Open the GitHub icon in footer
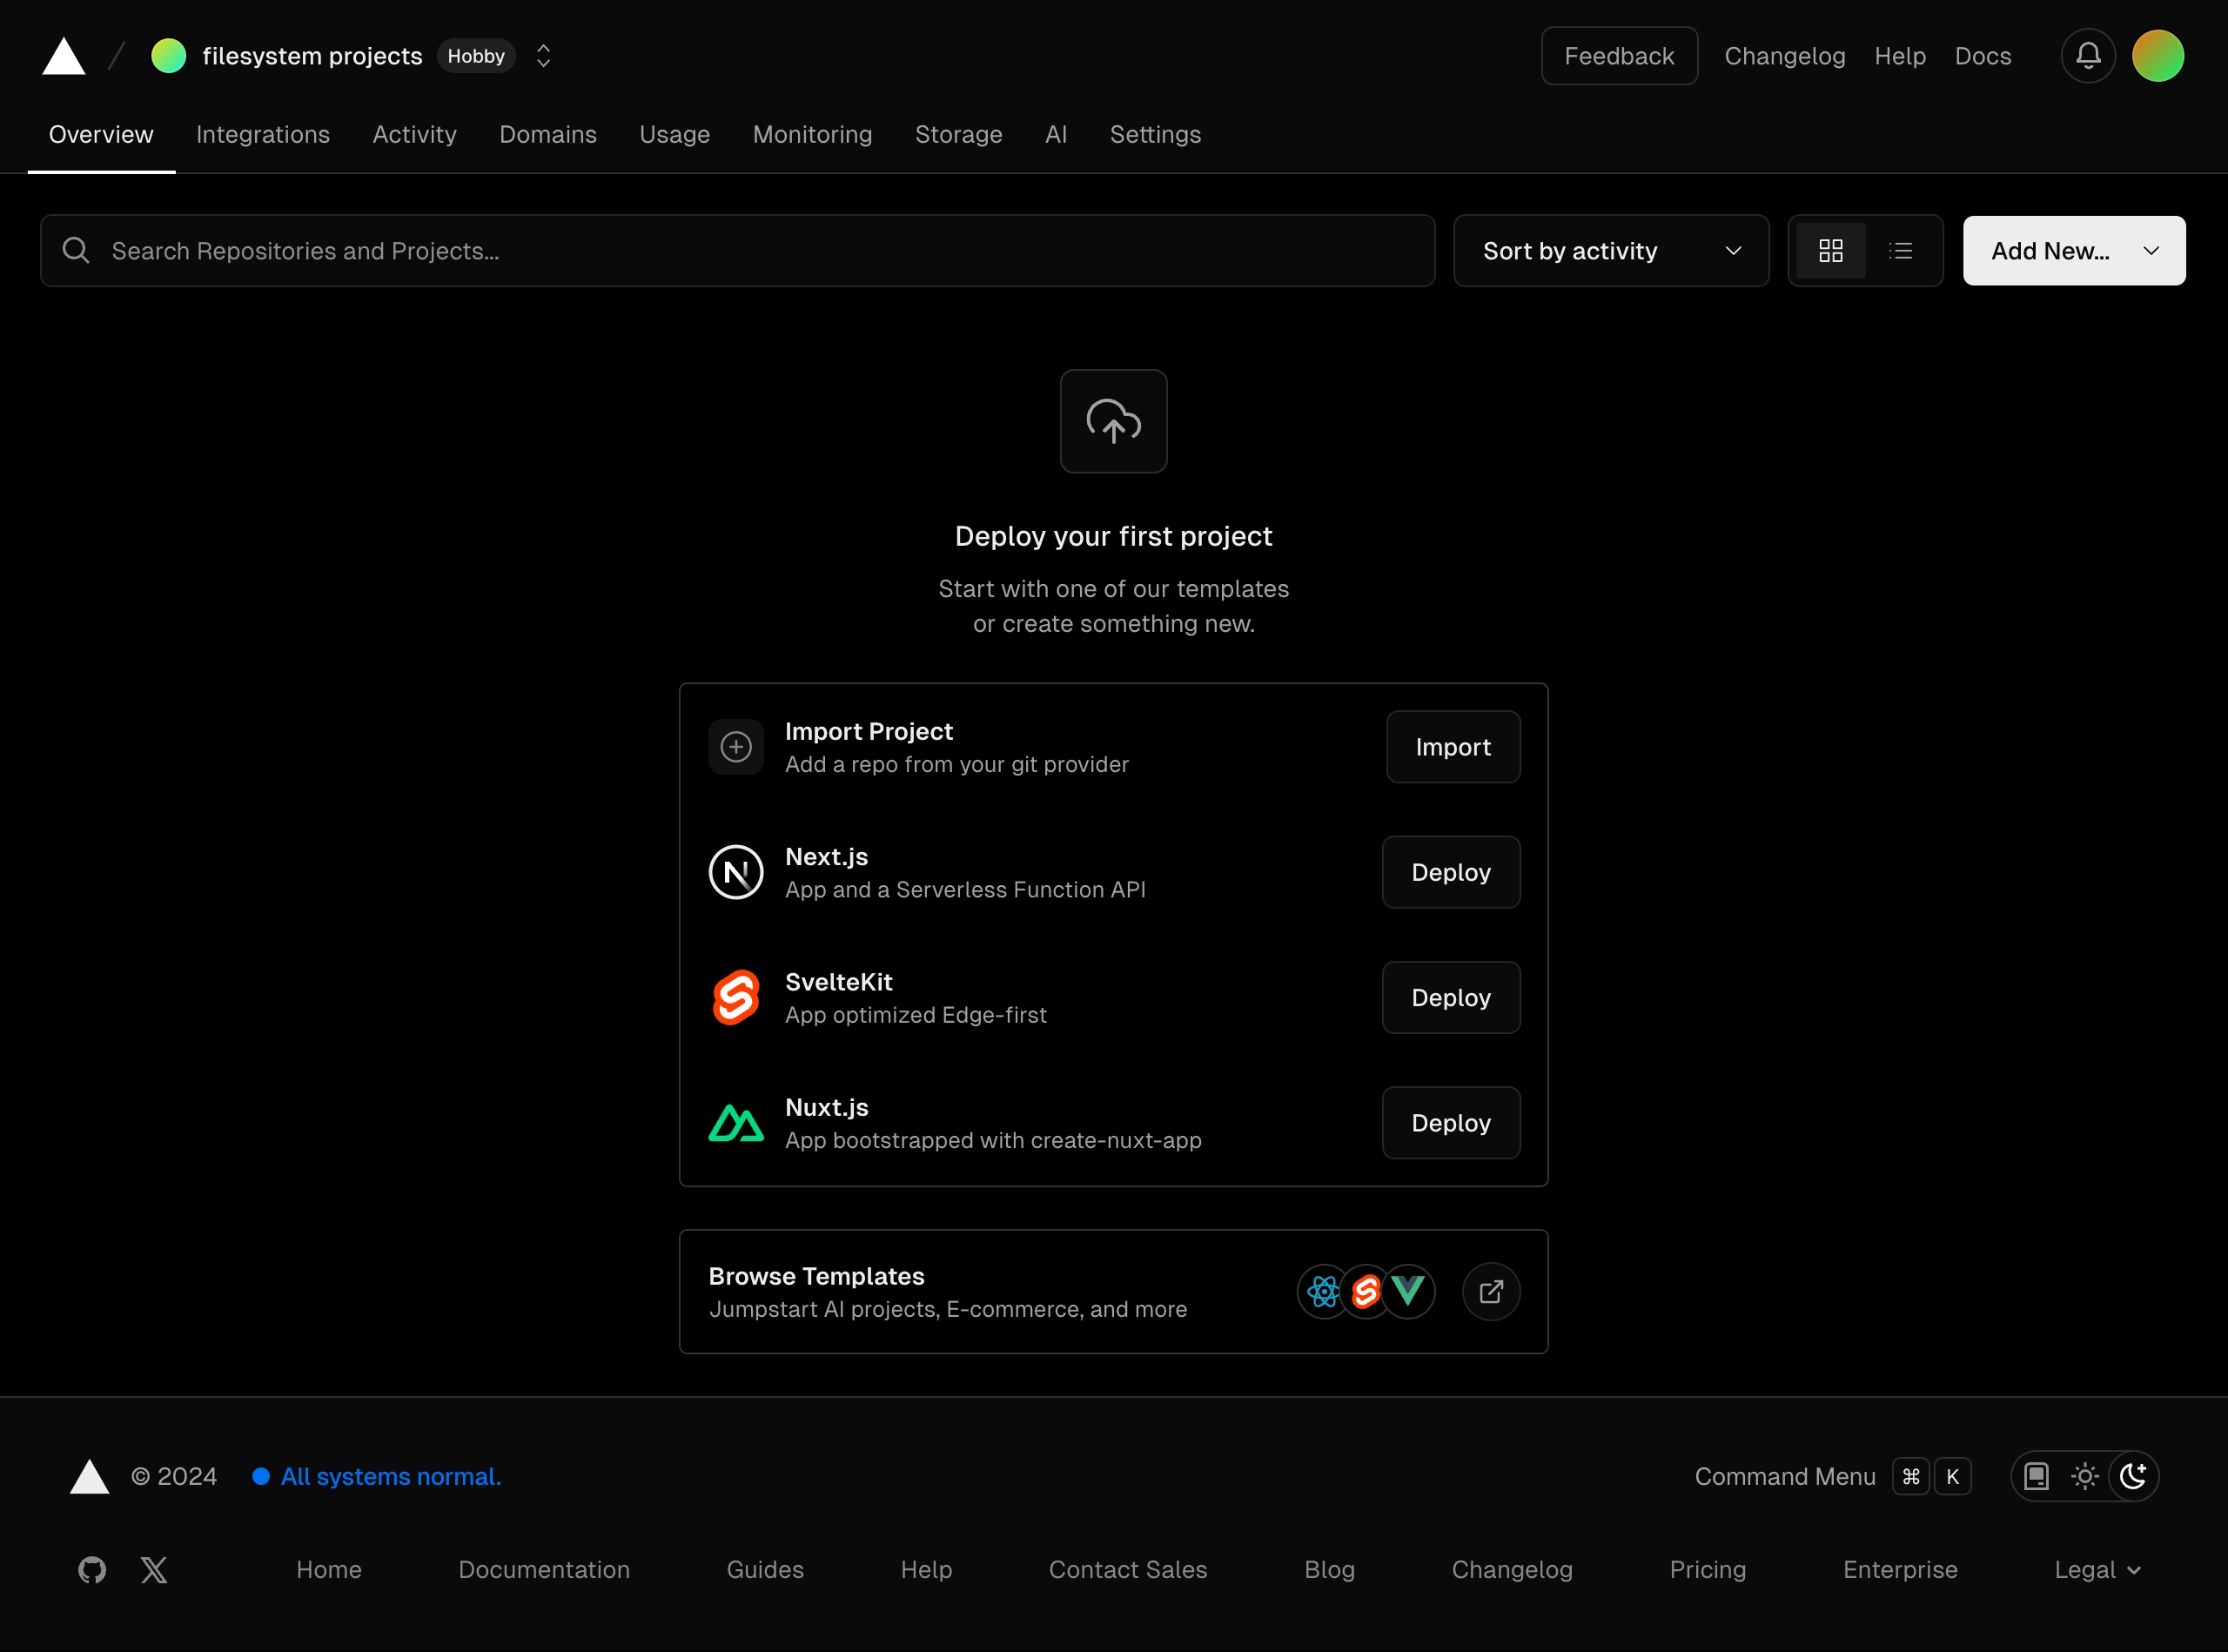 pos(92,1570)
